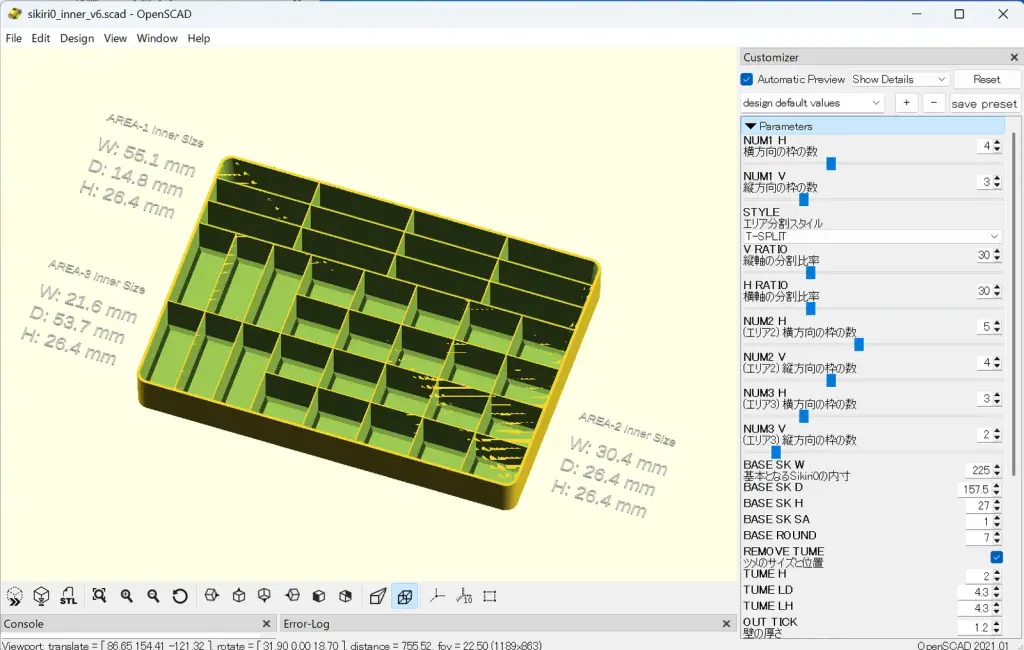
Task: Click the save preset button
Action: coord(984,103)
